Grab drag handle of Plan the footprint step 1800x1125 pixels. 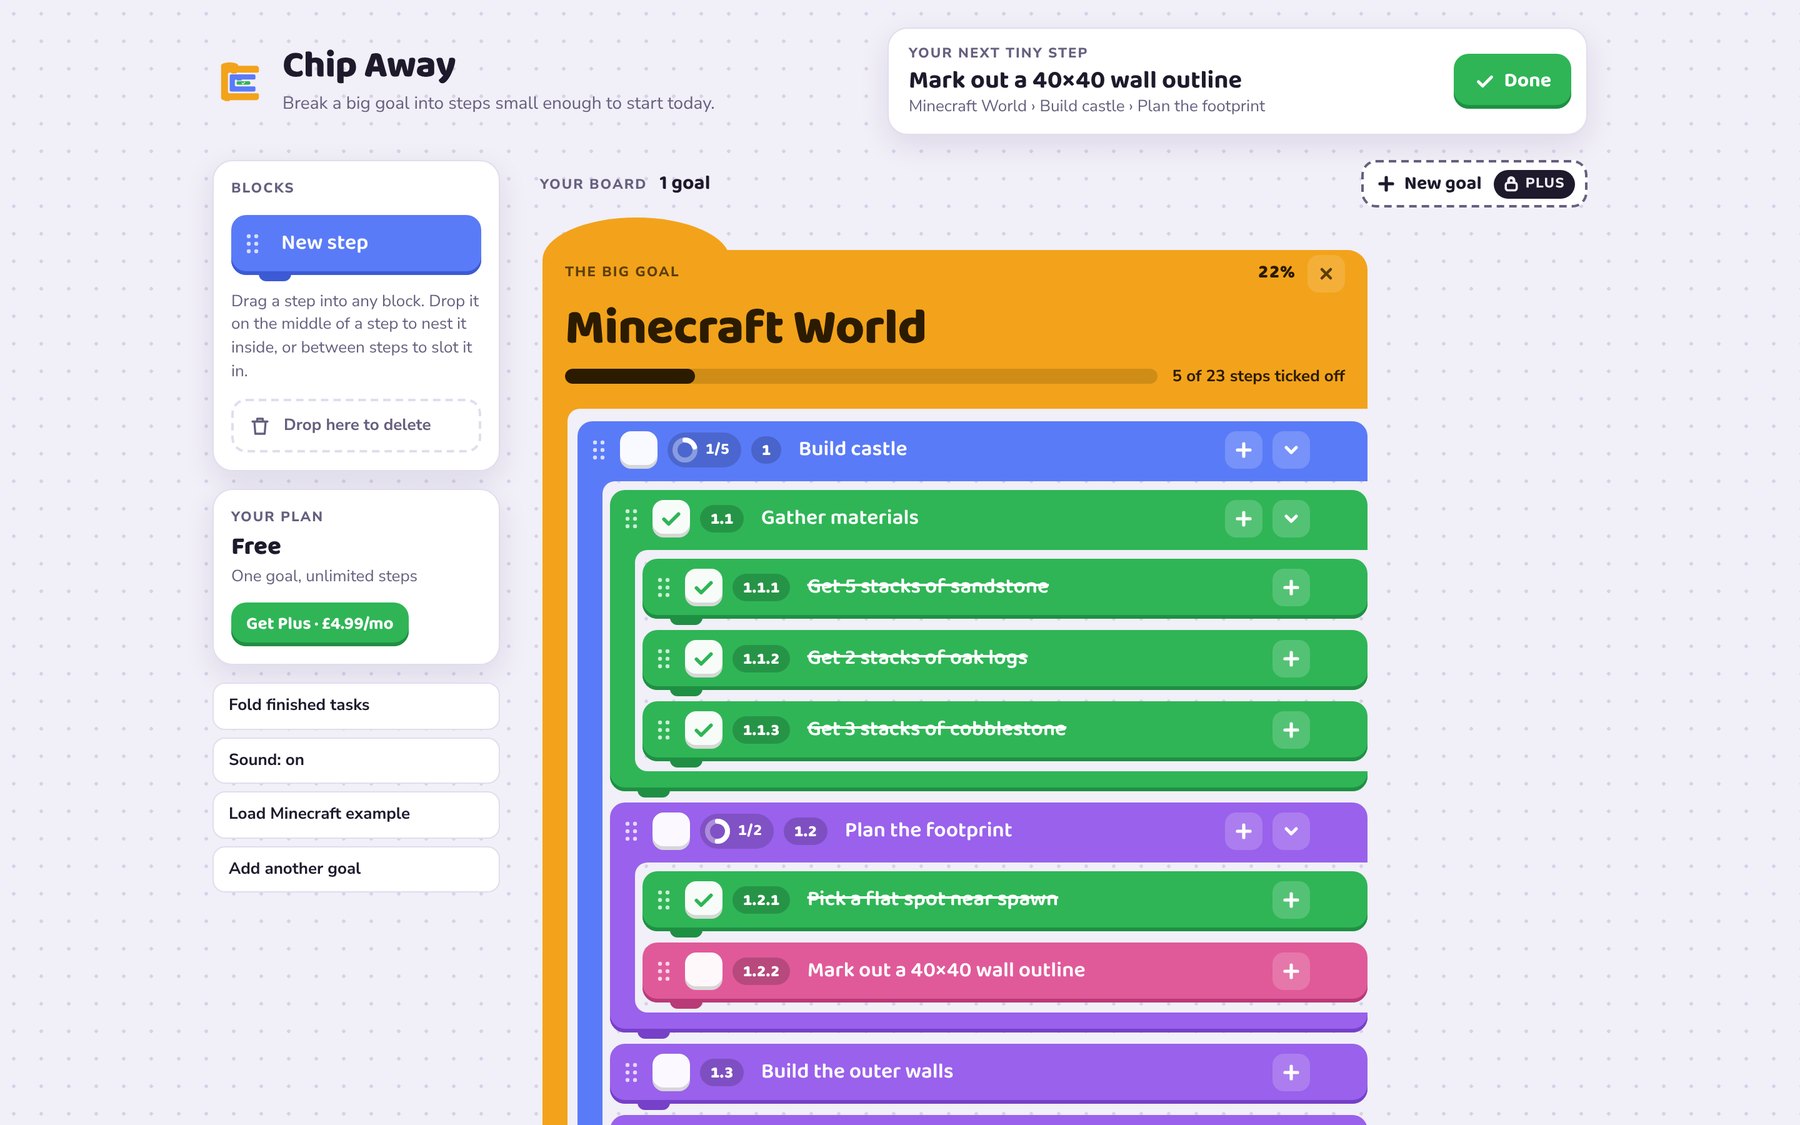(631, 831)
